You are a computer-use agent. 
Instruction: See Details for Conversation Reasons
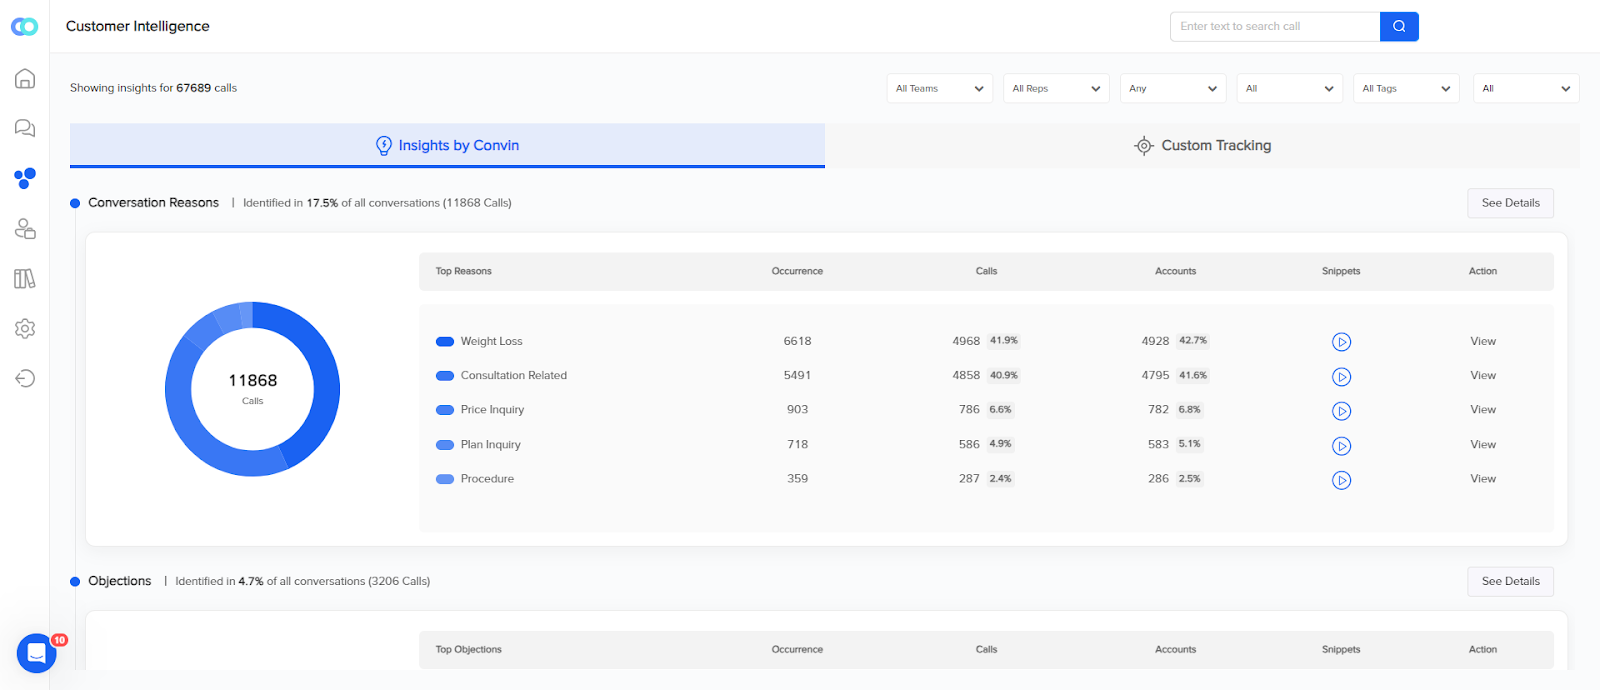point(1510,203)
